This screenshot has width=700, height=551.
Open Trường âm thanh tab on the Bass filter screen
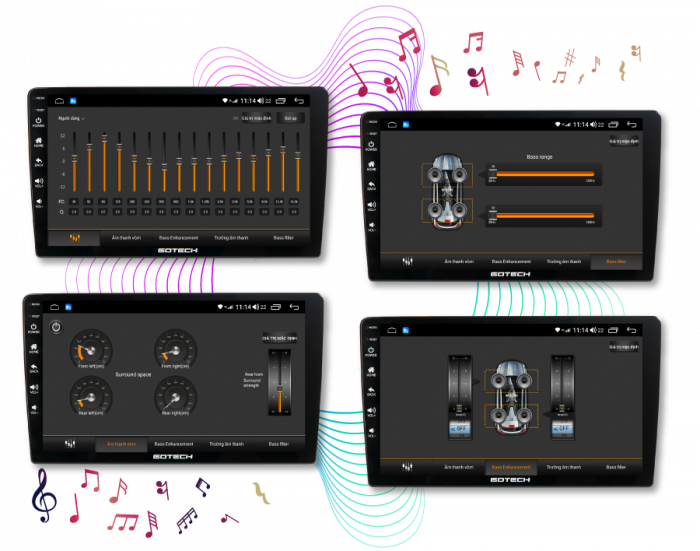tap(565, 261)
